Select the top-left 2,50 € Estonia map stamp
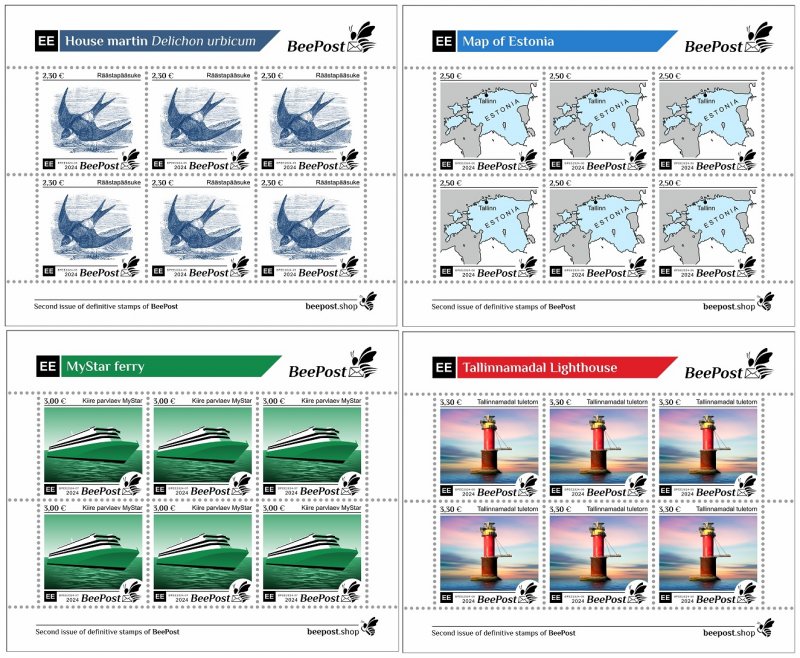The width and height of the screenshot is (800, 658). [x=489, y=121]
